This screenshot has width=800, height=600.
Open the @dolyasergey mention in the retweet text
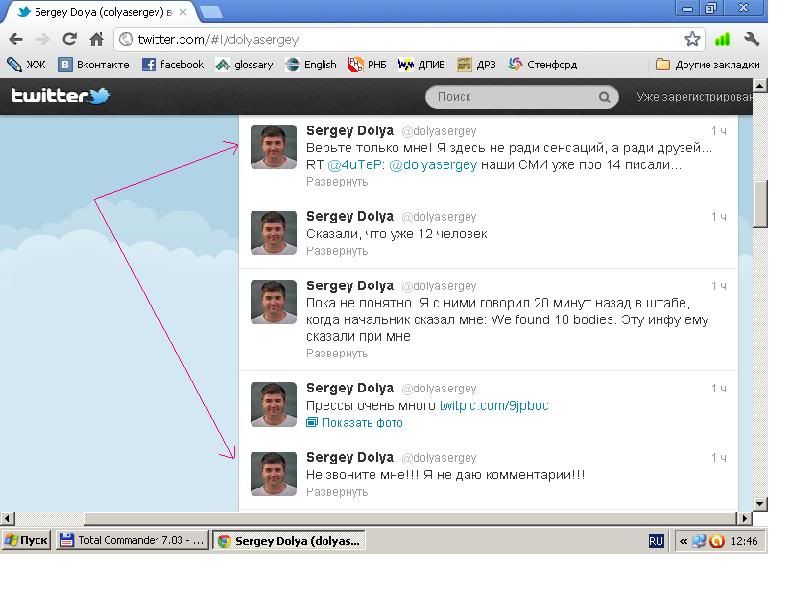point(433,165)
